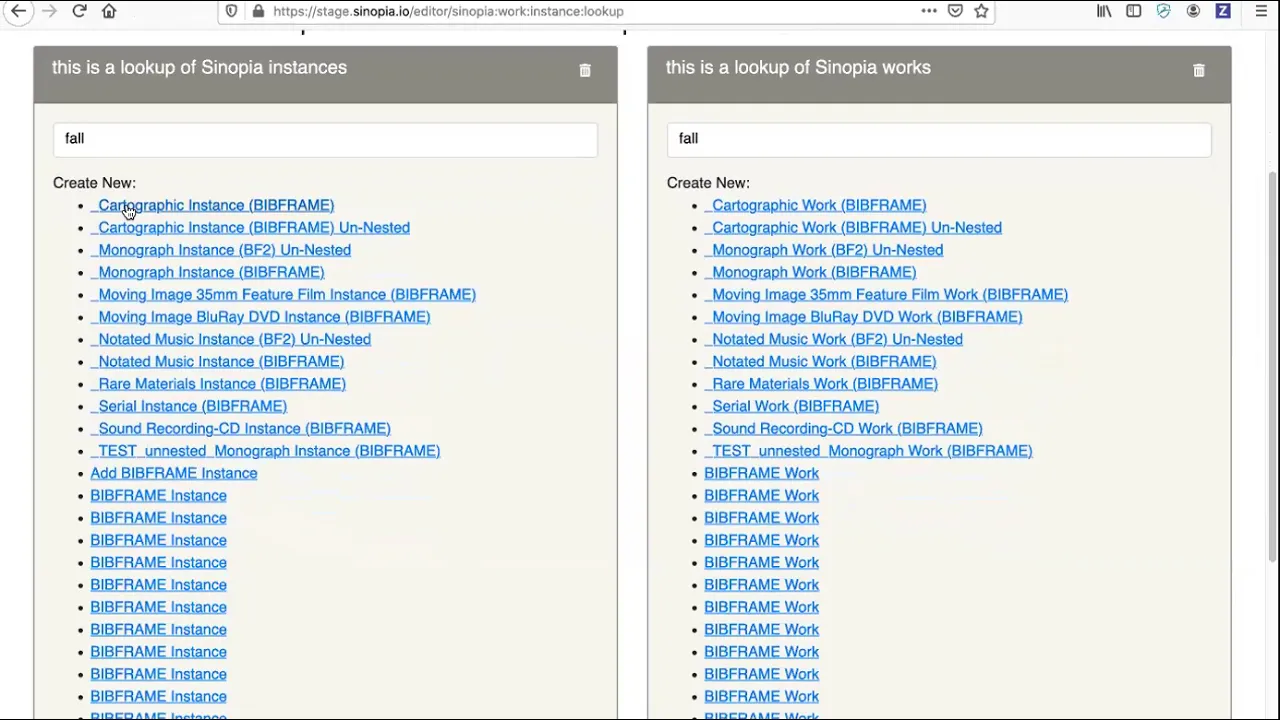Reload the page
Screen dimensions: 1280x720
pos(79,11)
